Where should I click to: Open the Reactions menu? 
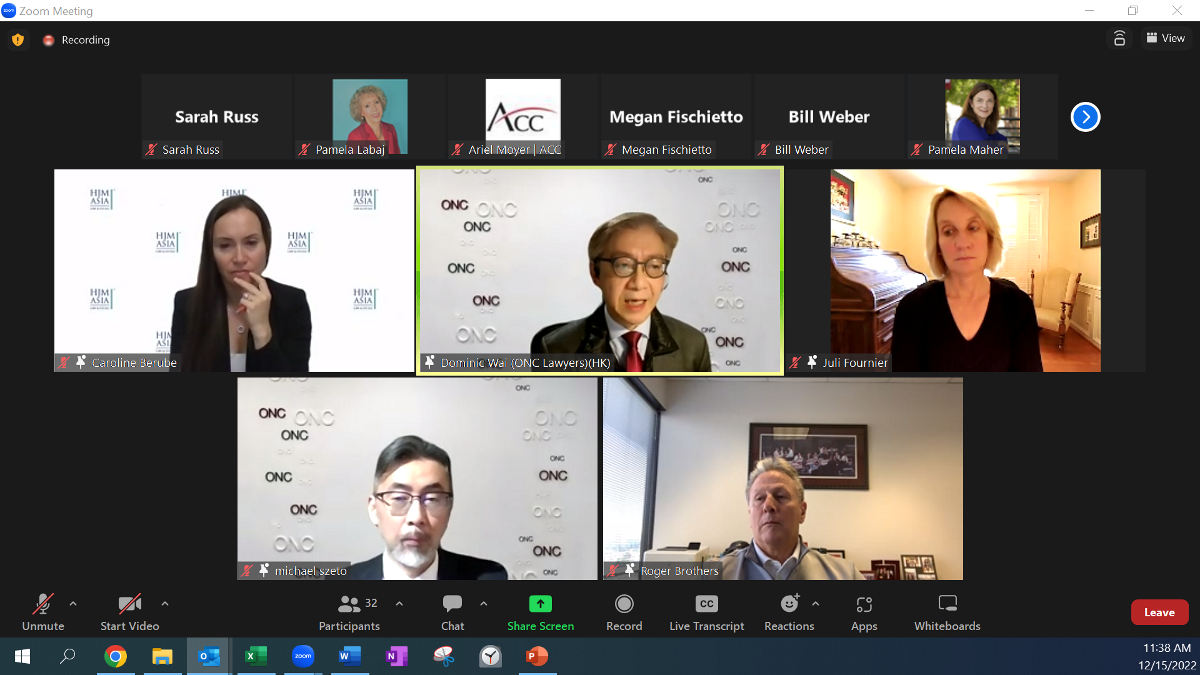click(x=790, y=612)
